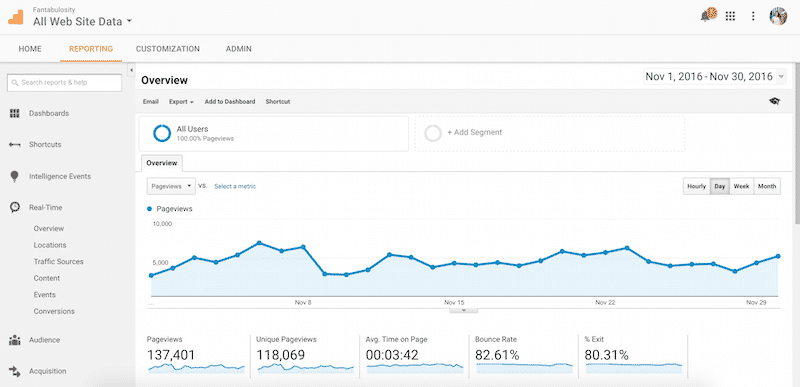
Task: Switch chart granularity to Month
Action: [767, 186]
